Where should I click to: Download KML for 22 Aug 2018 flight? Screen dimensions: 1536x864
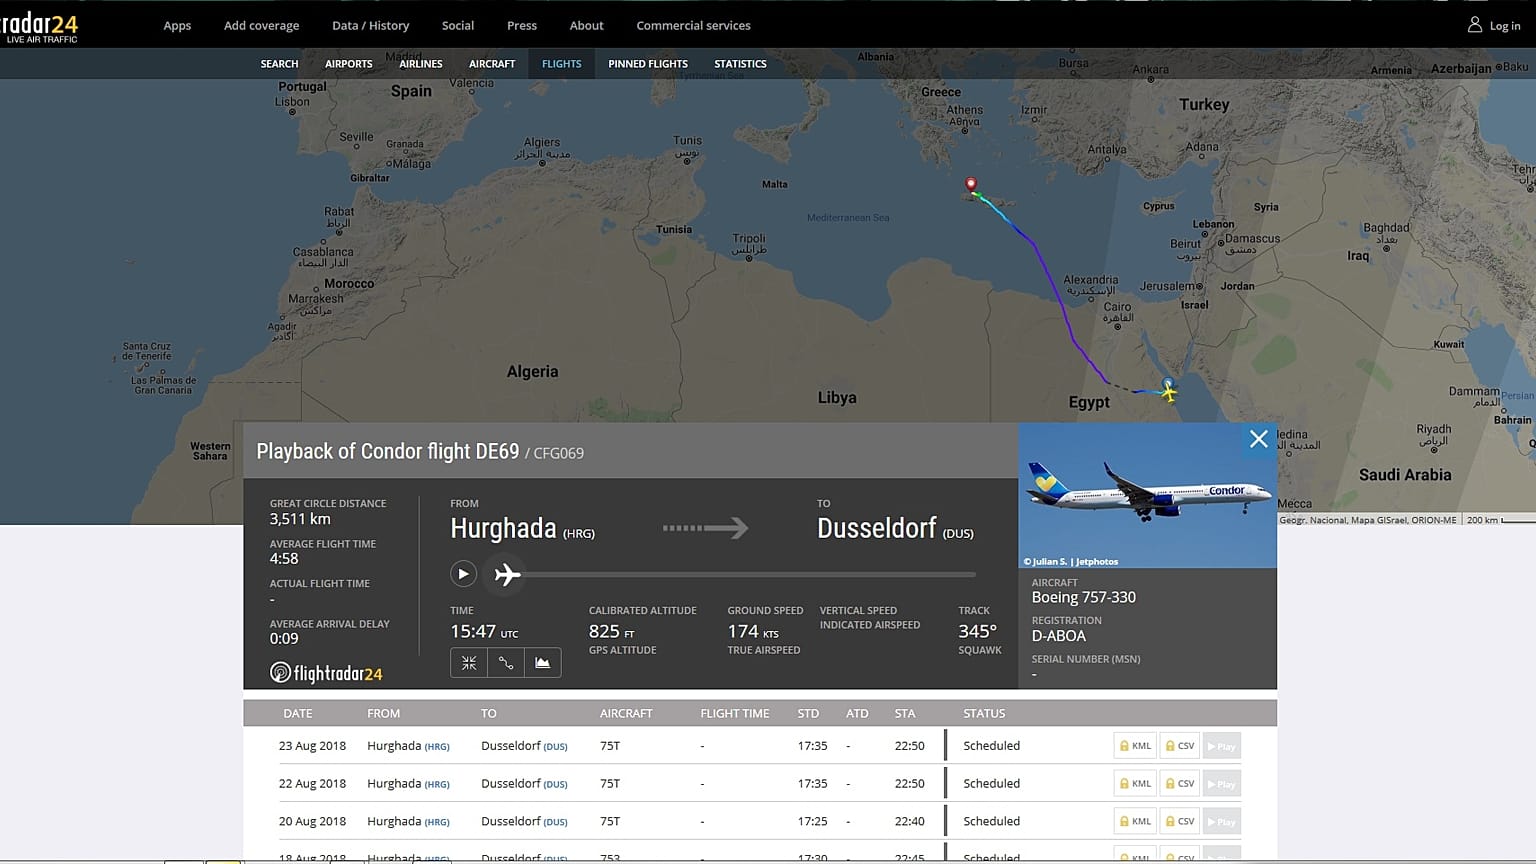pos(1135,784)
